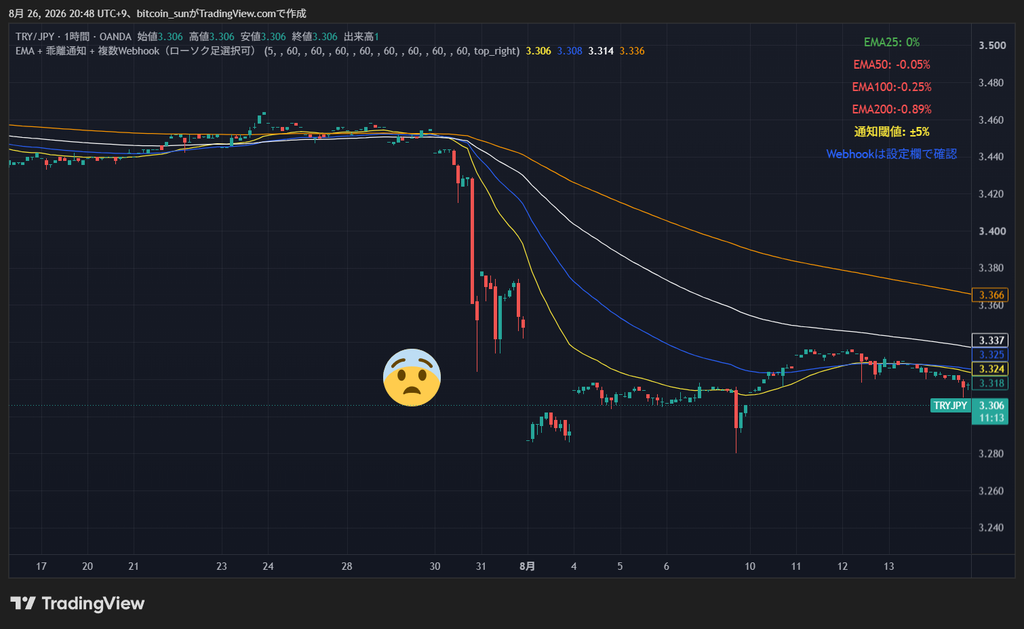Screen dimensions: 1024x629
Task: Click the EMA50: -0.05% table entry
Action: (891, 65)
